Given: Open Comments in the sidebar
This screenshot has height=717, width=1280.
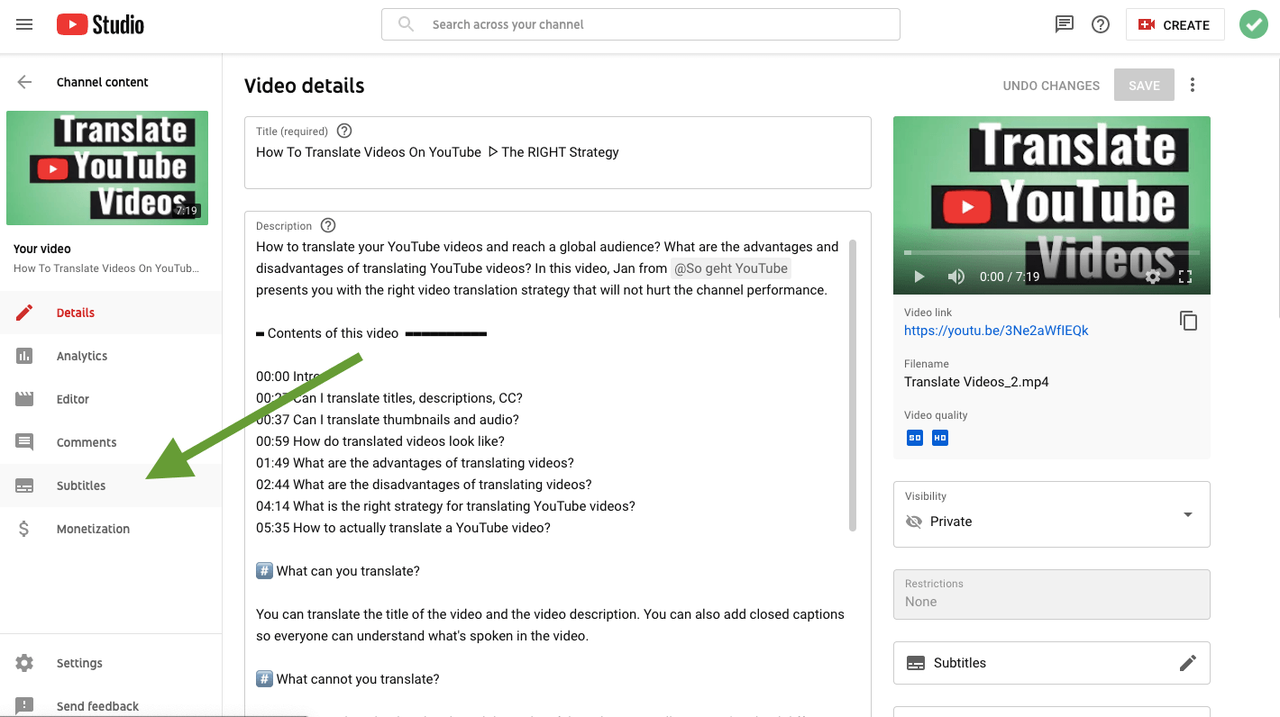Looking at the screenshot, I should [x=111, y=442].
